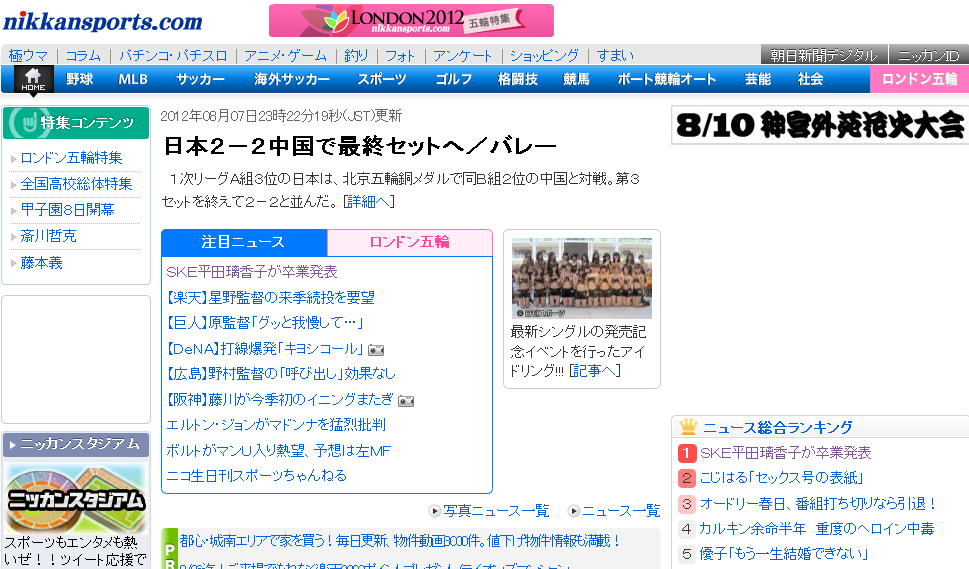
Task: Open the カルキン余命半年 ranking headline
Action: click(x=817, y=529)
